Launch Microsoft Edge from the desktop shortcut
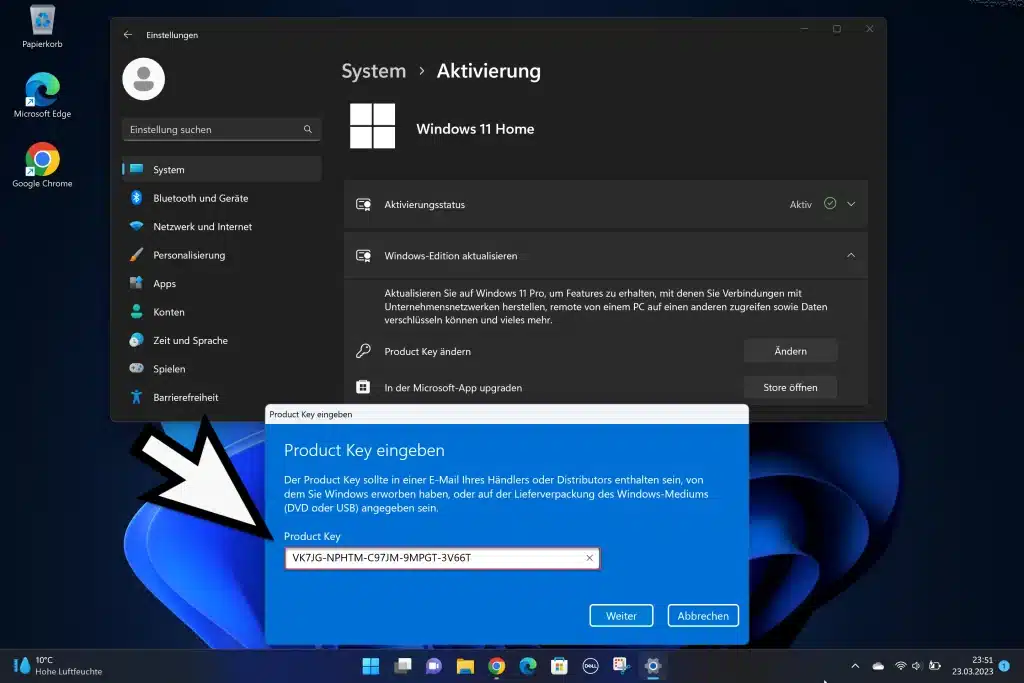 (x=42, y=96)
